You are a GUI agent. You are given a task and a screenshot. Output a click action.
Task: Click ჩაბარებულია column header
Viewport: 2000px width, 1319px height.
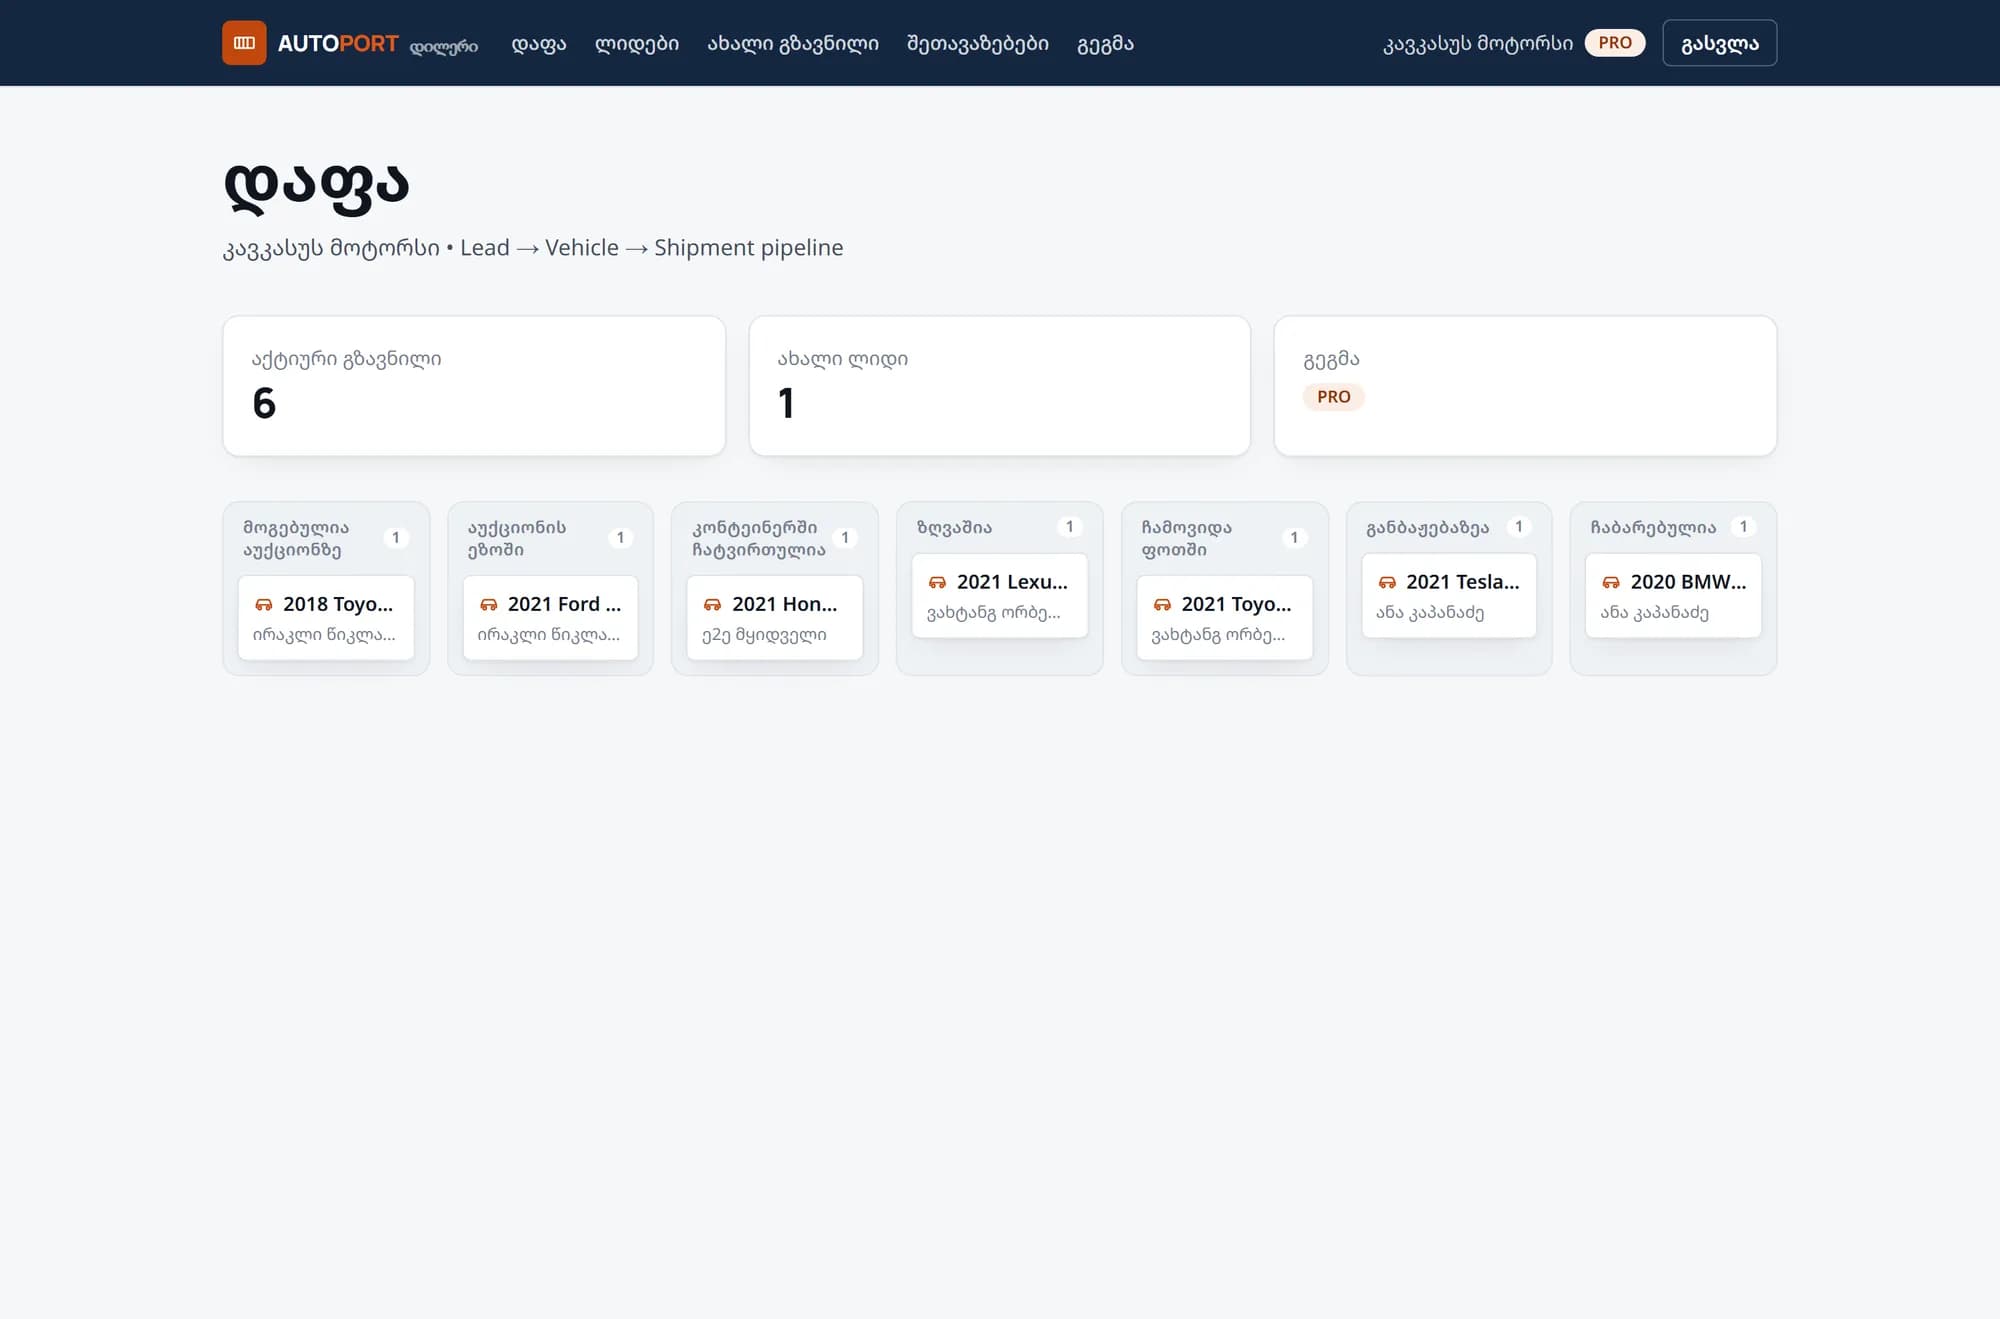[x=1653, y=527]
